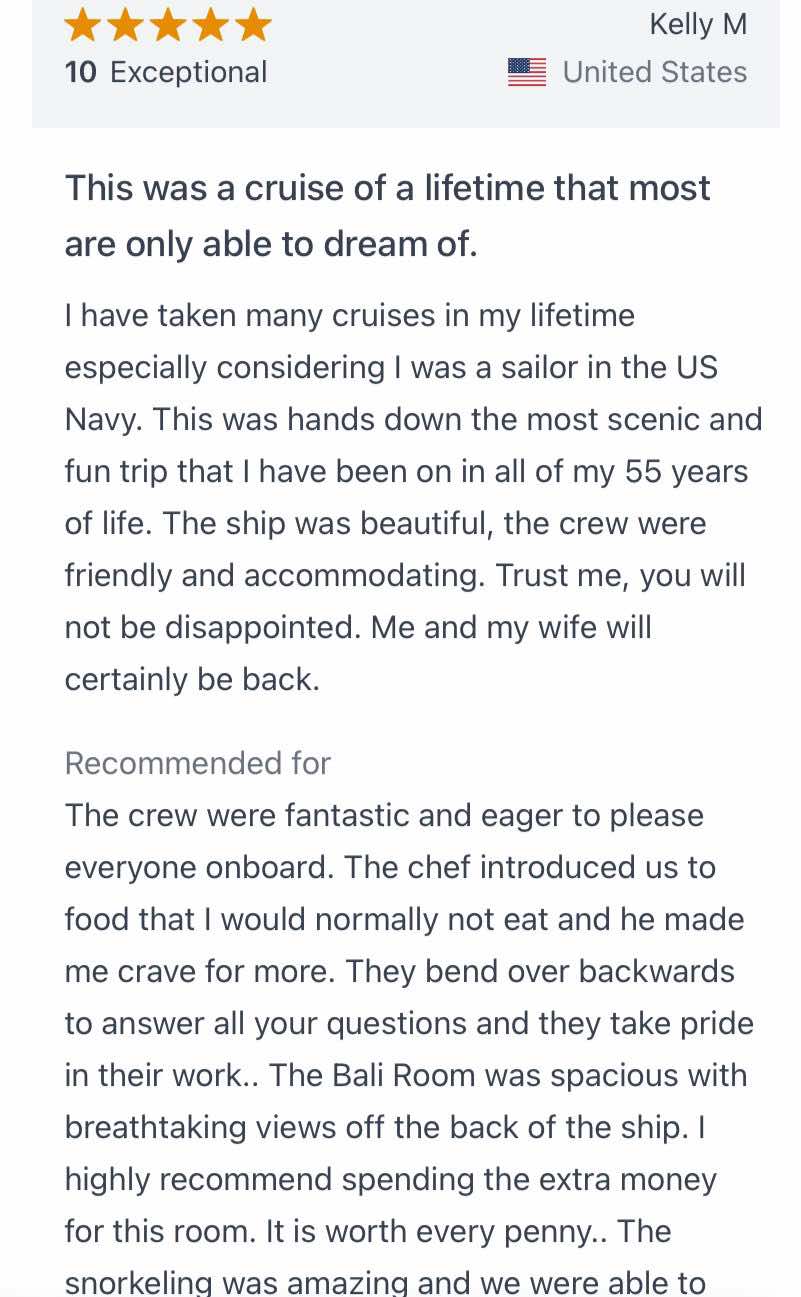Click the third orange rating star
This screenshot has width=801, height=1297.
[x=168, y=24]
